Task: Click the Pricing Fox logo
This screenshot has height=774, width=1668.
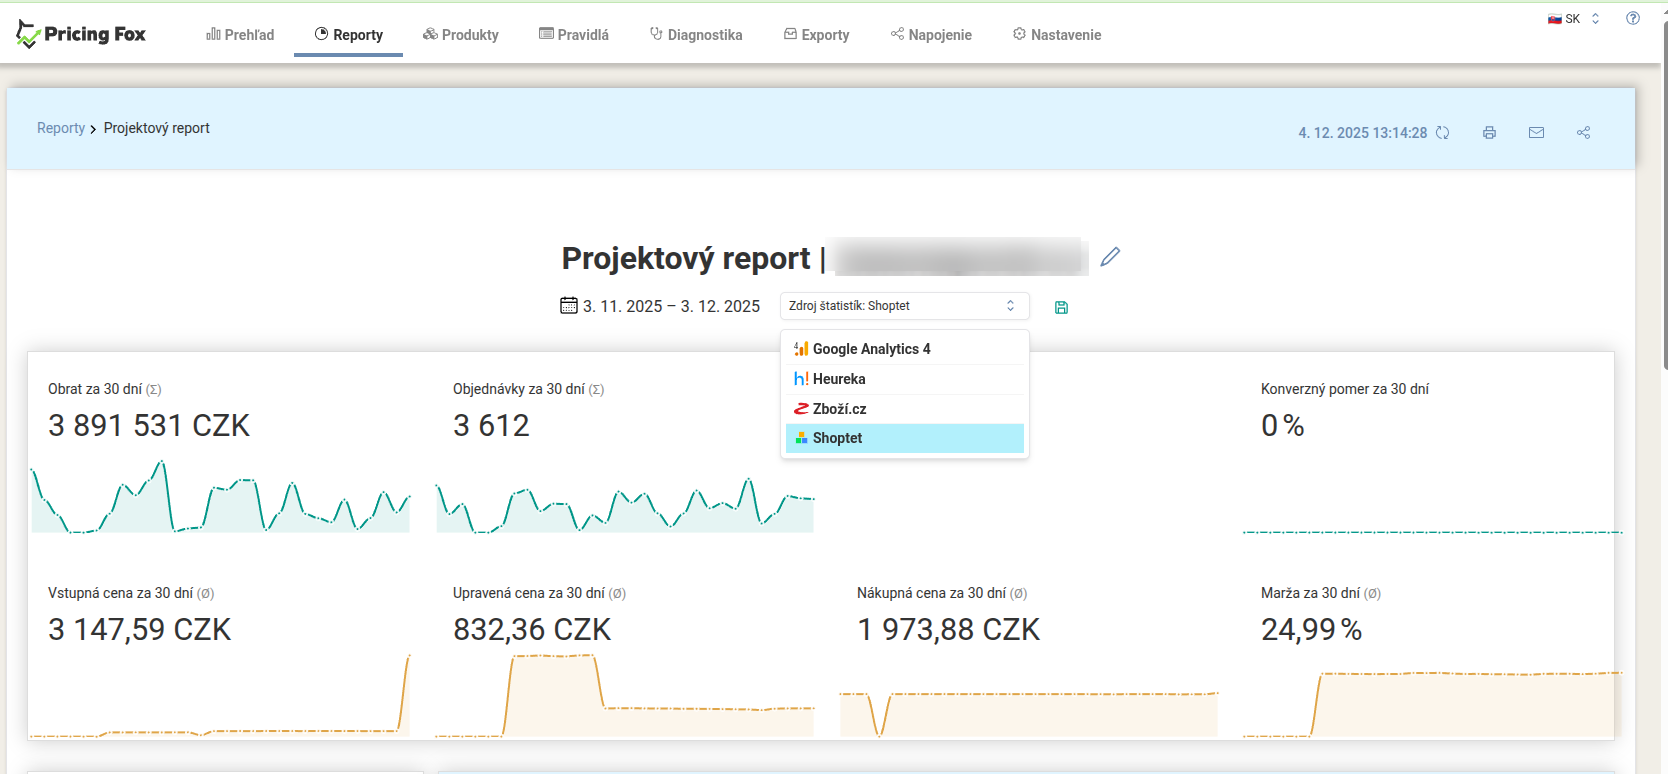Action: pyautogui.click(x=81, y=35)
